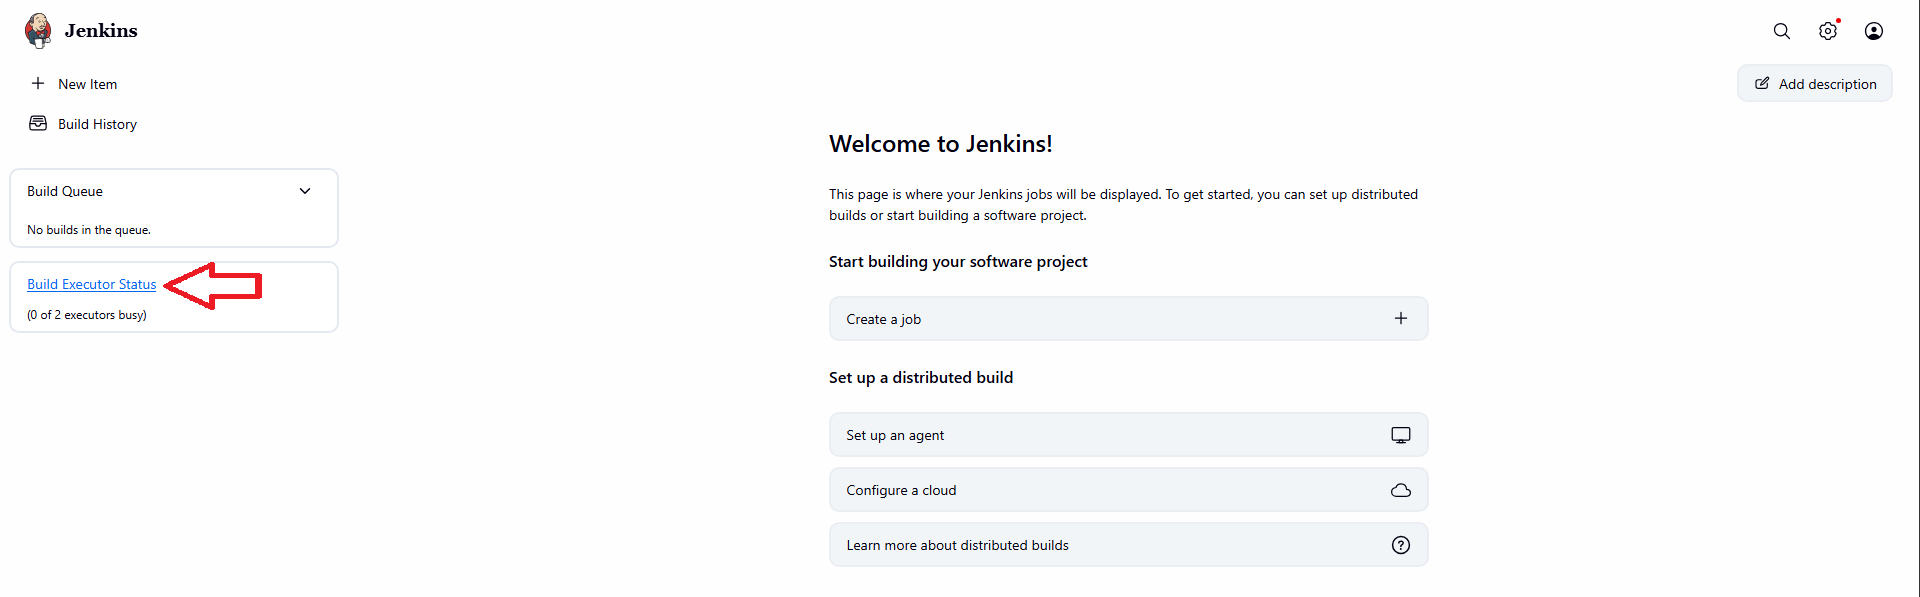Click the 'Welcome to Jenkins!' heading
This screenshot has height=597, width=1920.
click(x=941, y=144)
